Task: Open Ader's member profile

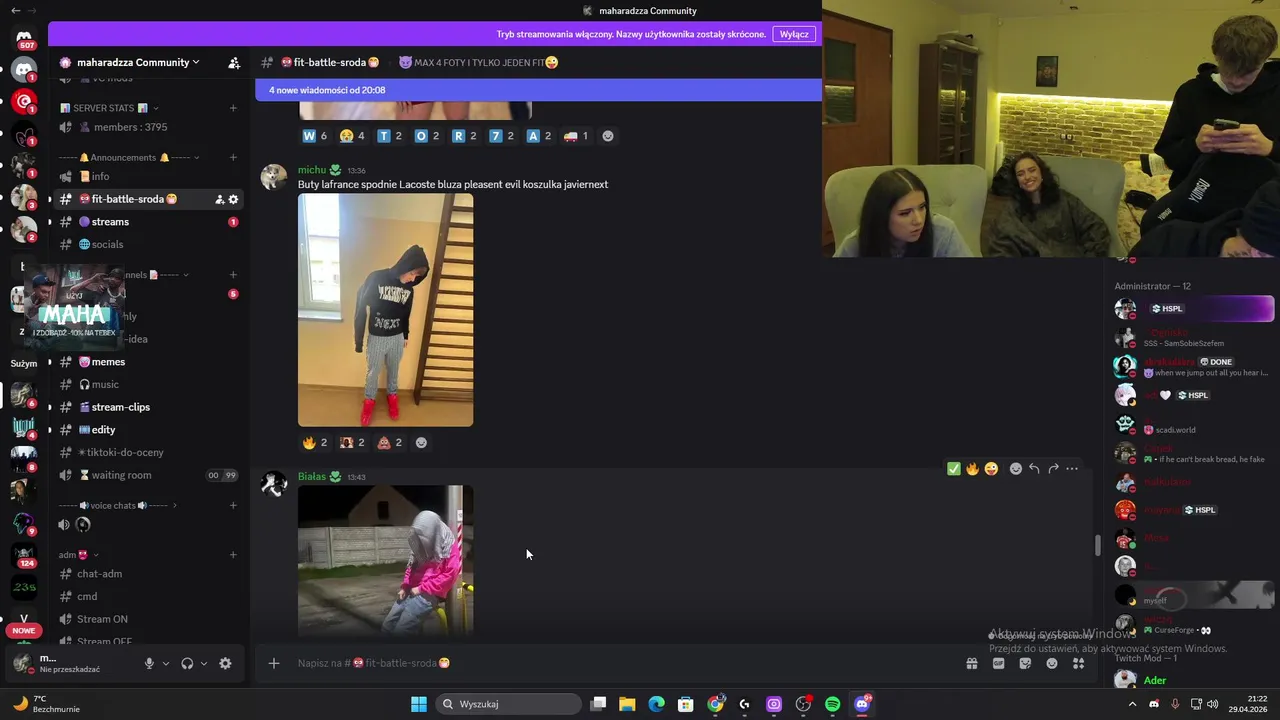Action: click(1194, 680)
